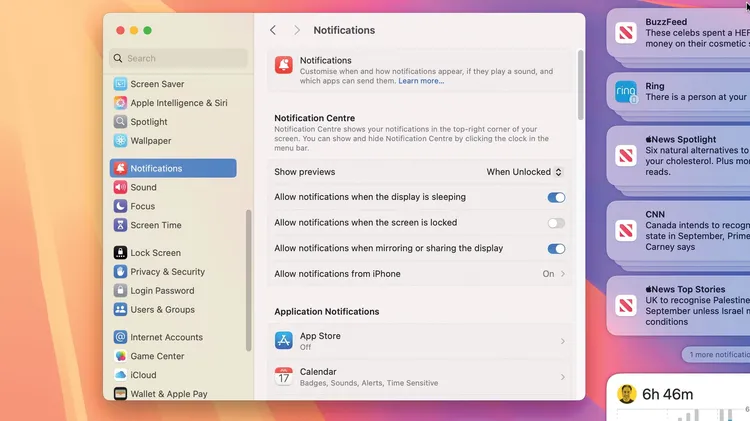Select the Wallpaper sidebar icon
Viewport: 750px width, 421px height.
(x=120, y=141)
